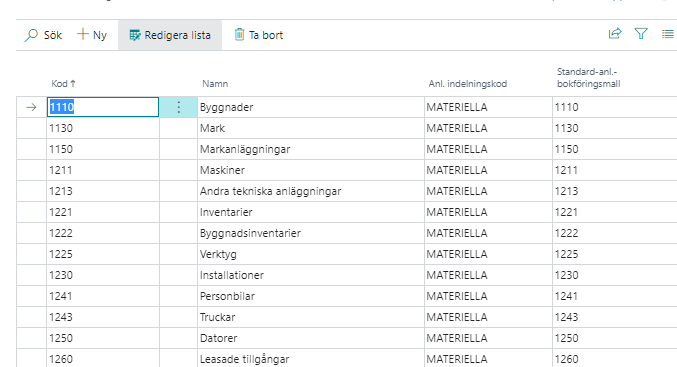Select Kod cell 1260

(103, 359)
